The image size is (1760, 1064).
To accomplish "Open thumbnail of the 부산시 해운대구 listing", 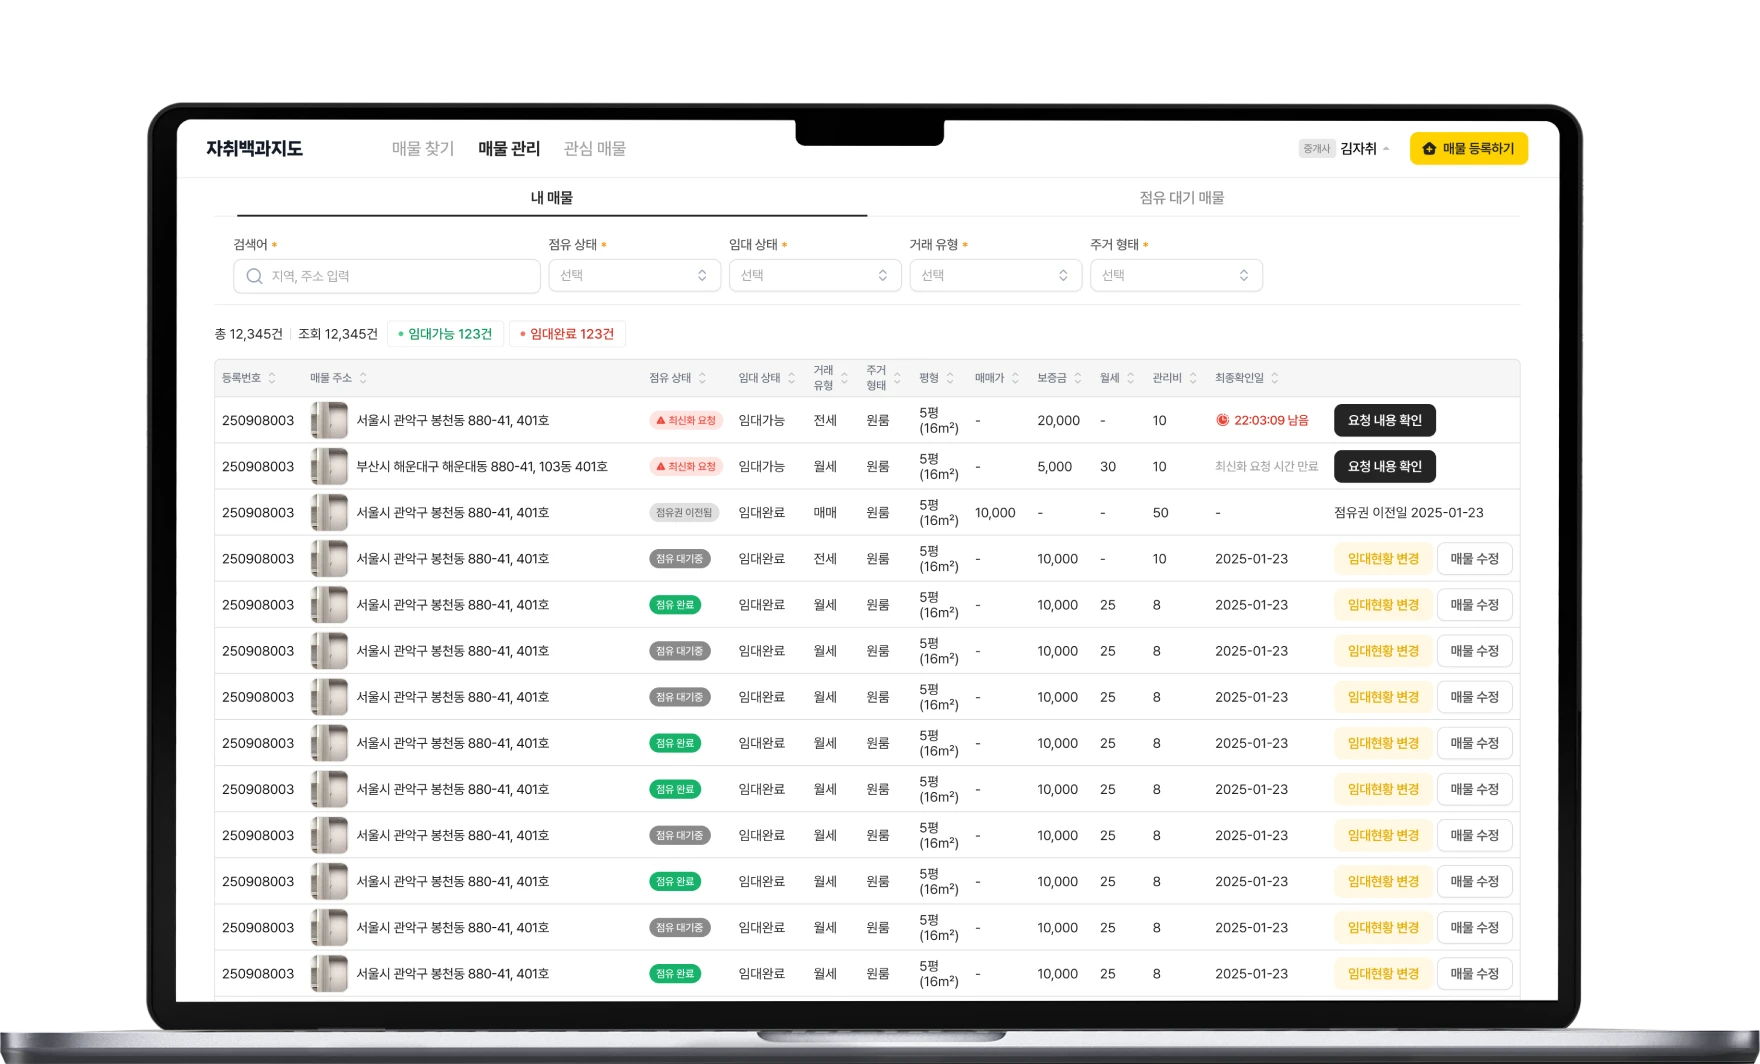I will tap(329, 466).
